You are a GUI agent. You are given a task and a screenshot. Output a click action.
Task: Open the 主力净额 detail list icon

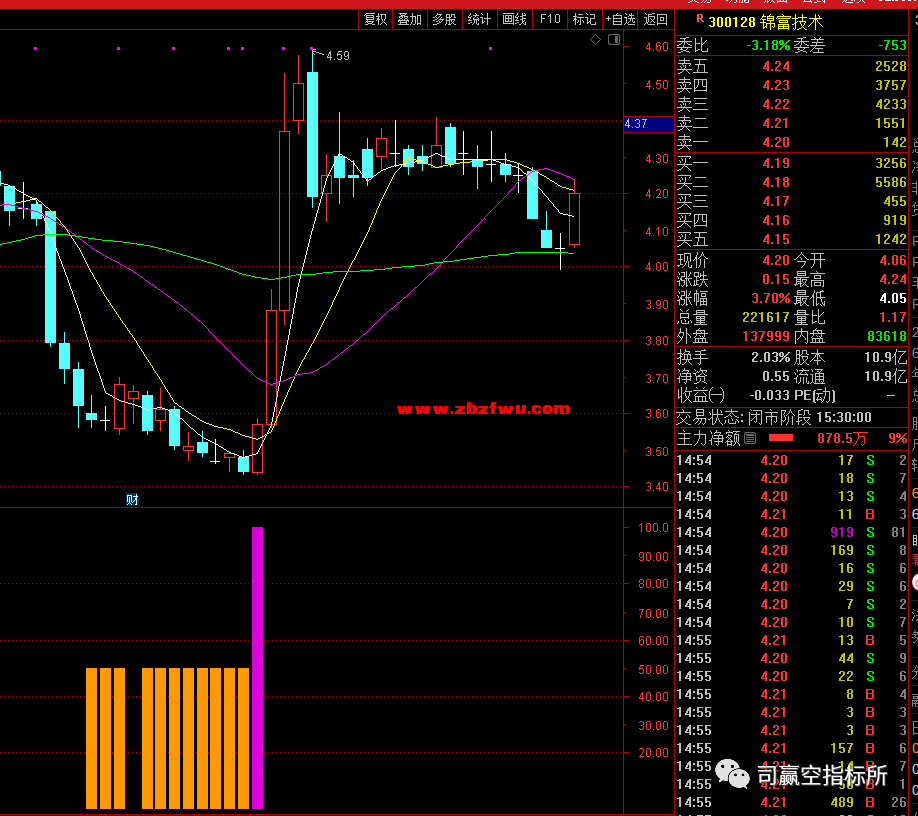click(x=750, y=438)
